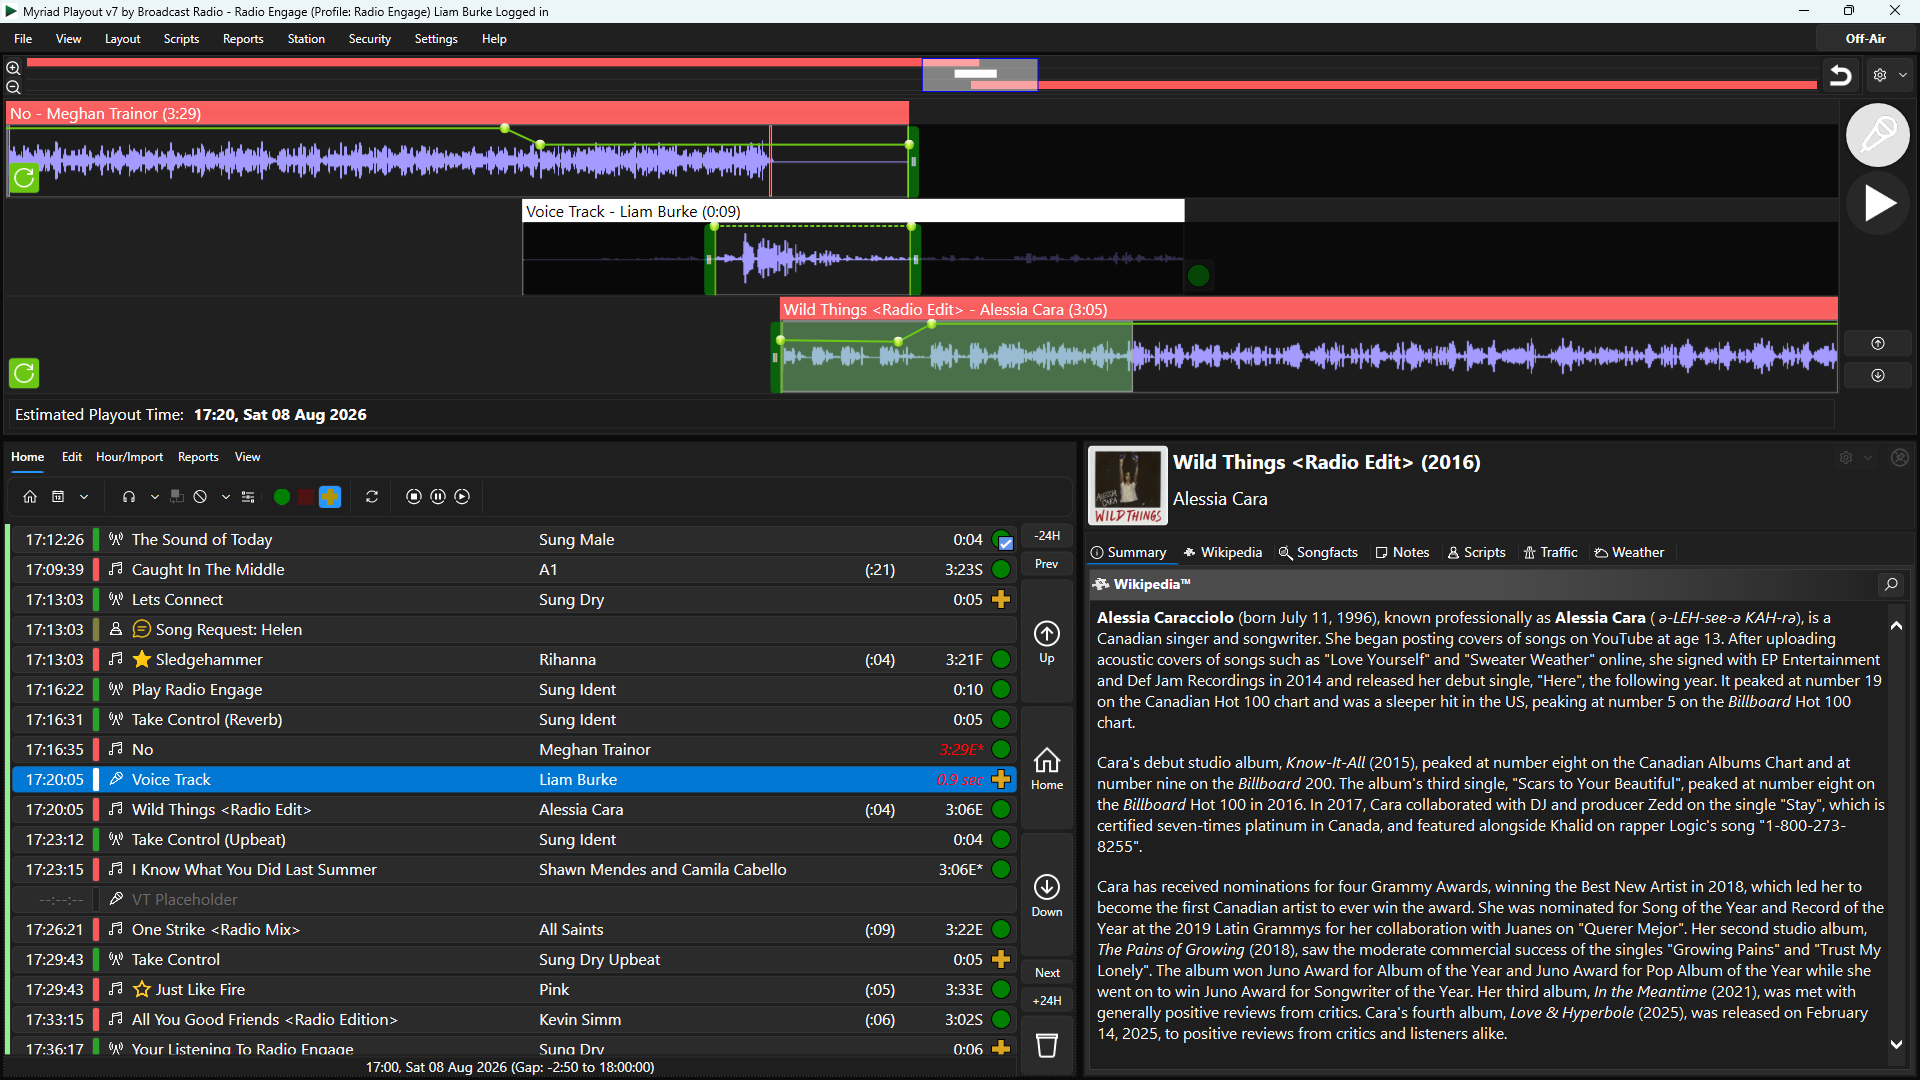Open voice track editor settings gear

click(1880, 75)
